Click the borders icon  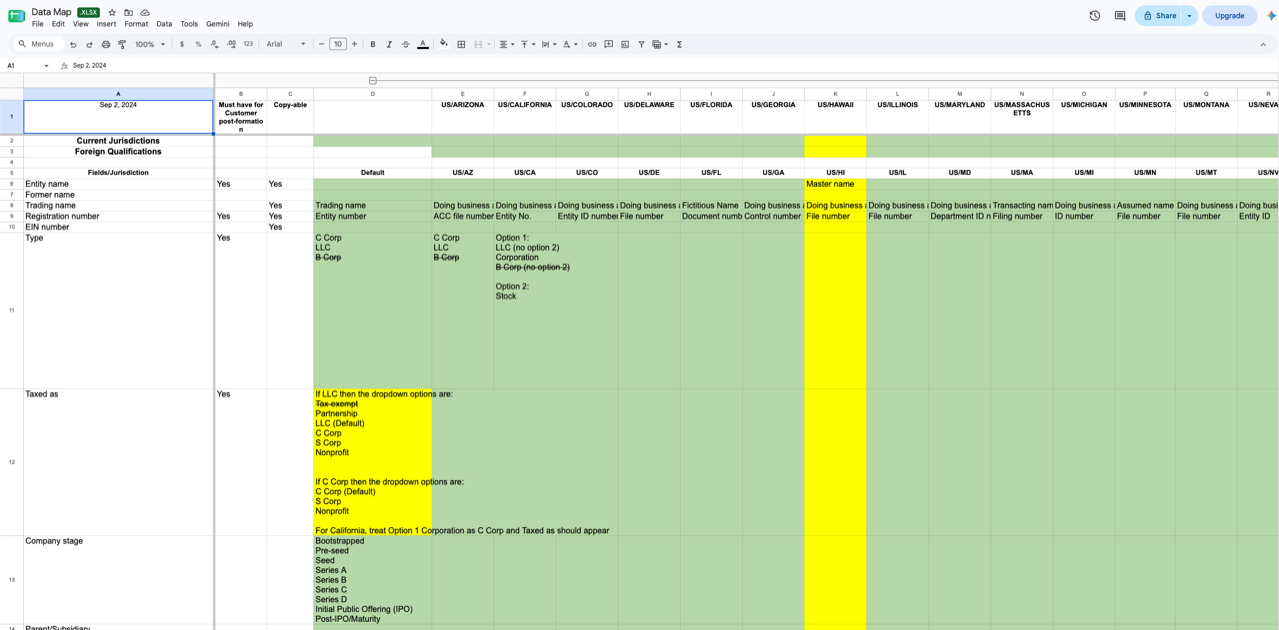click(x=461, y=44)
